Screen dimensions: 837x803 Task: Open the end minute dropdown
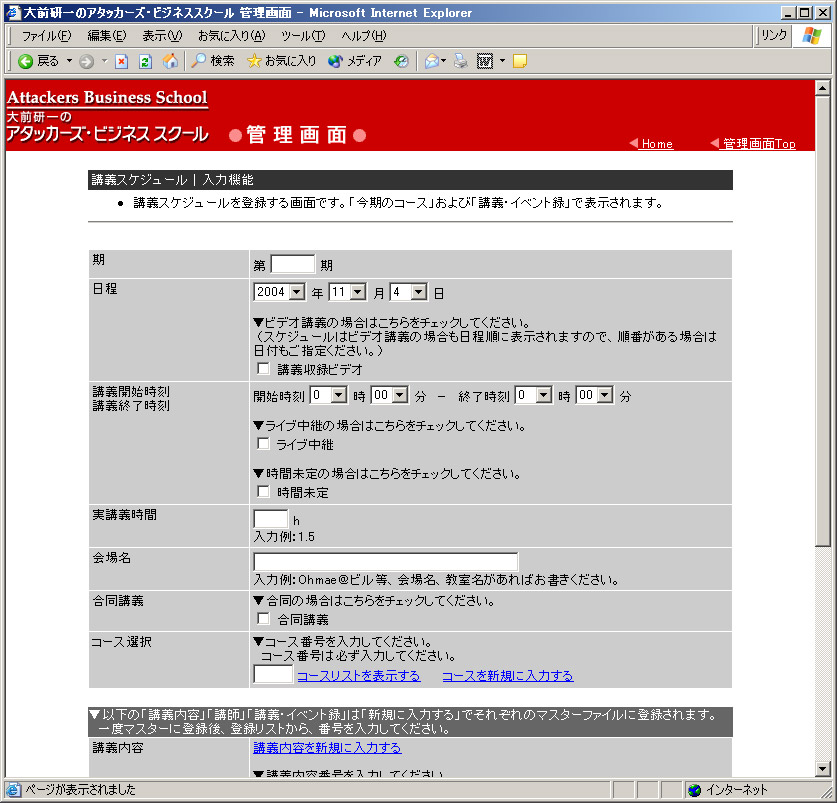(x=595, y=395)
